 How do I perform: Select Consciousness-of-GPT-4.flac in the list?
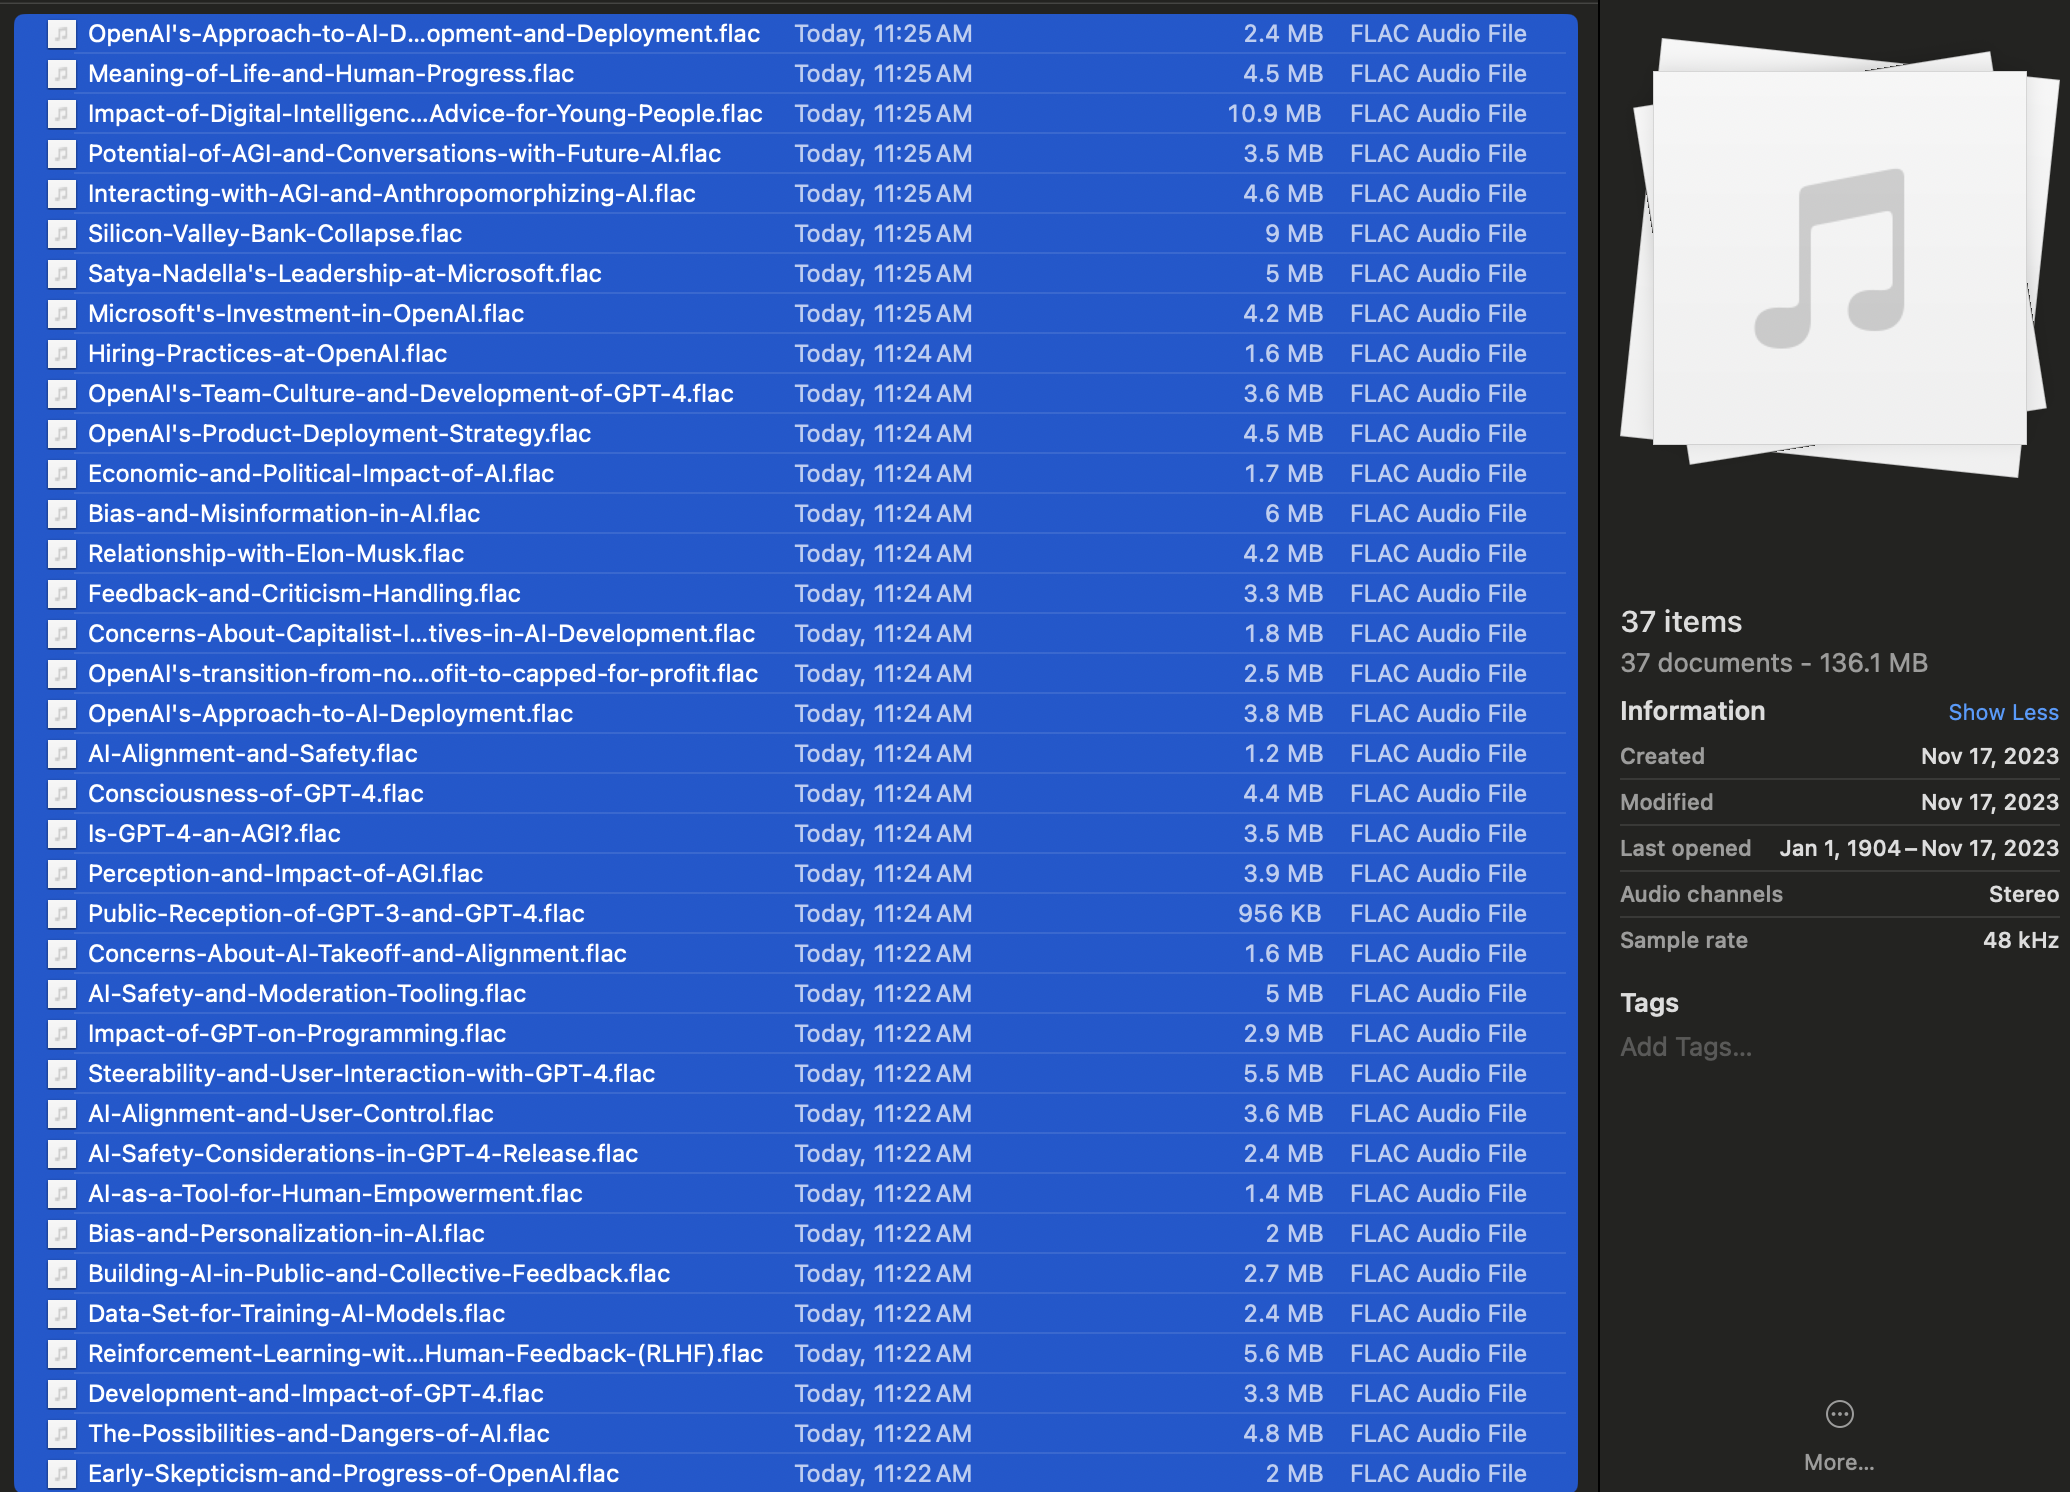point(256,794)
